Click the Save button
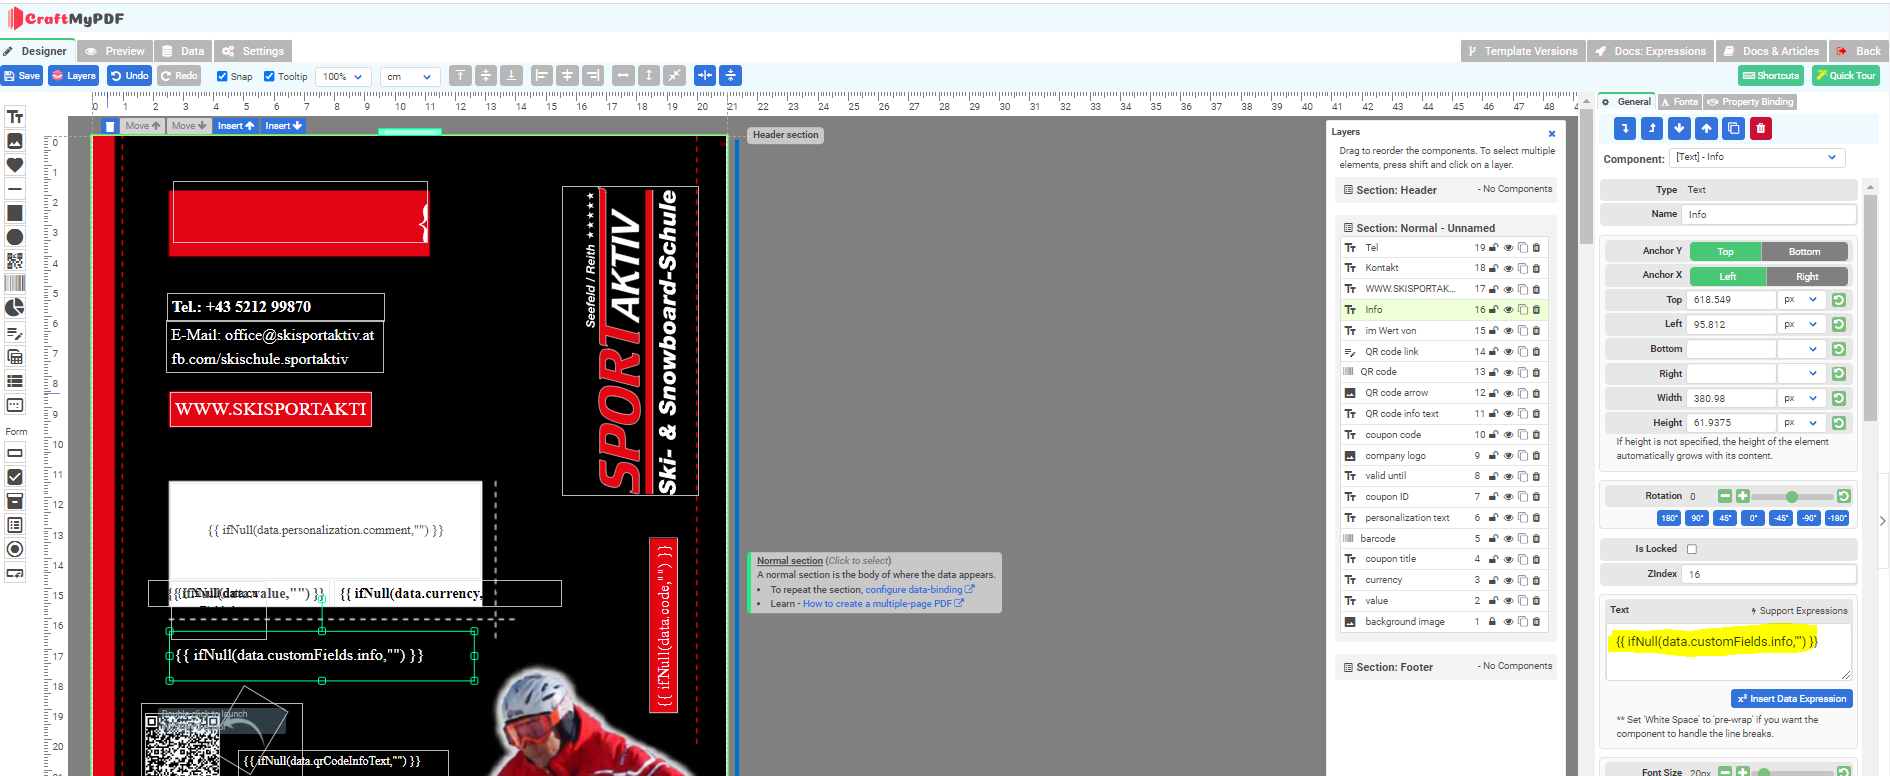The height and width of the screenshot is (776, 1890). (x=22, y=76)
